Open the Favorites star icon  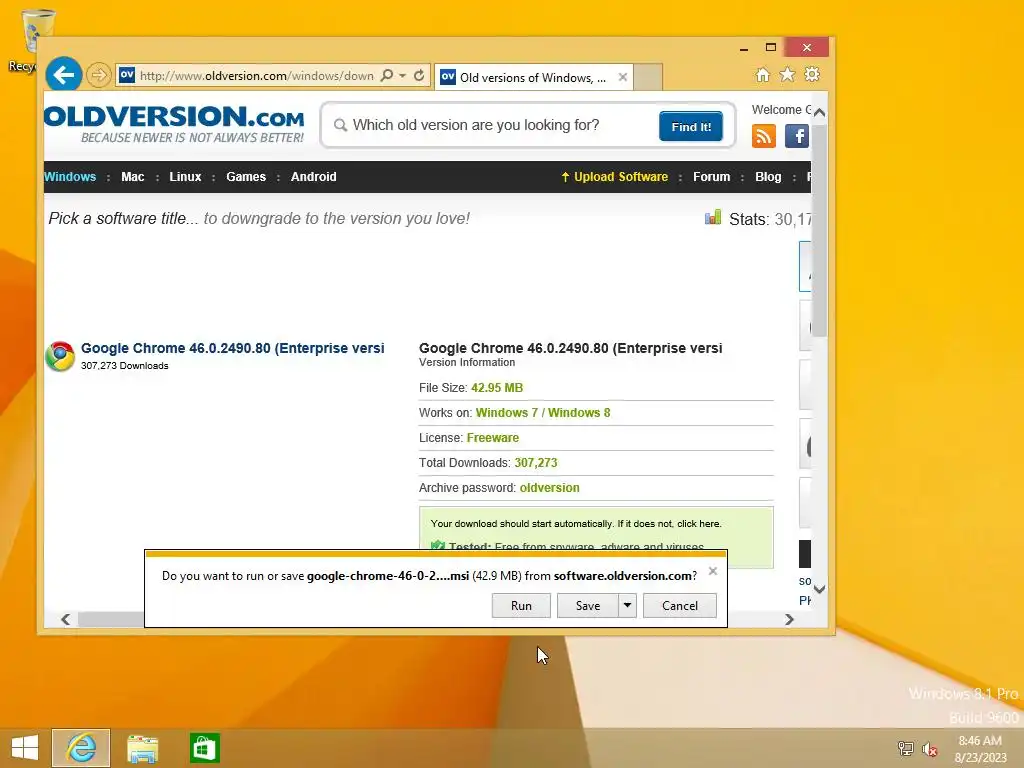point(788,74)
